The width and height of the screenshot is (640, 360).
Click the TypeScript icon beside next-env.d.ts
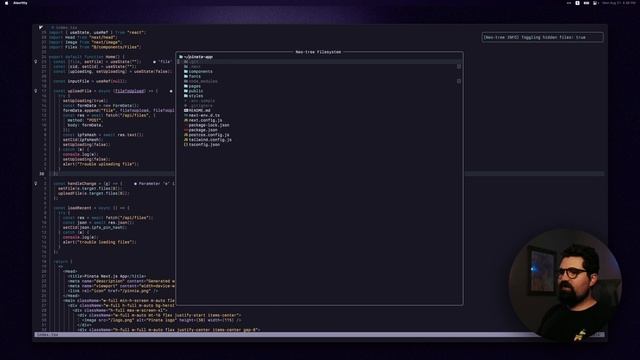186,116
